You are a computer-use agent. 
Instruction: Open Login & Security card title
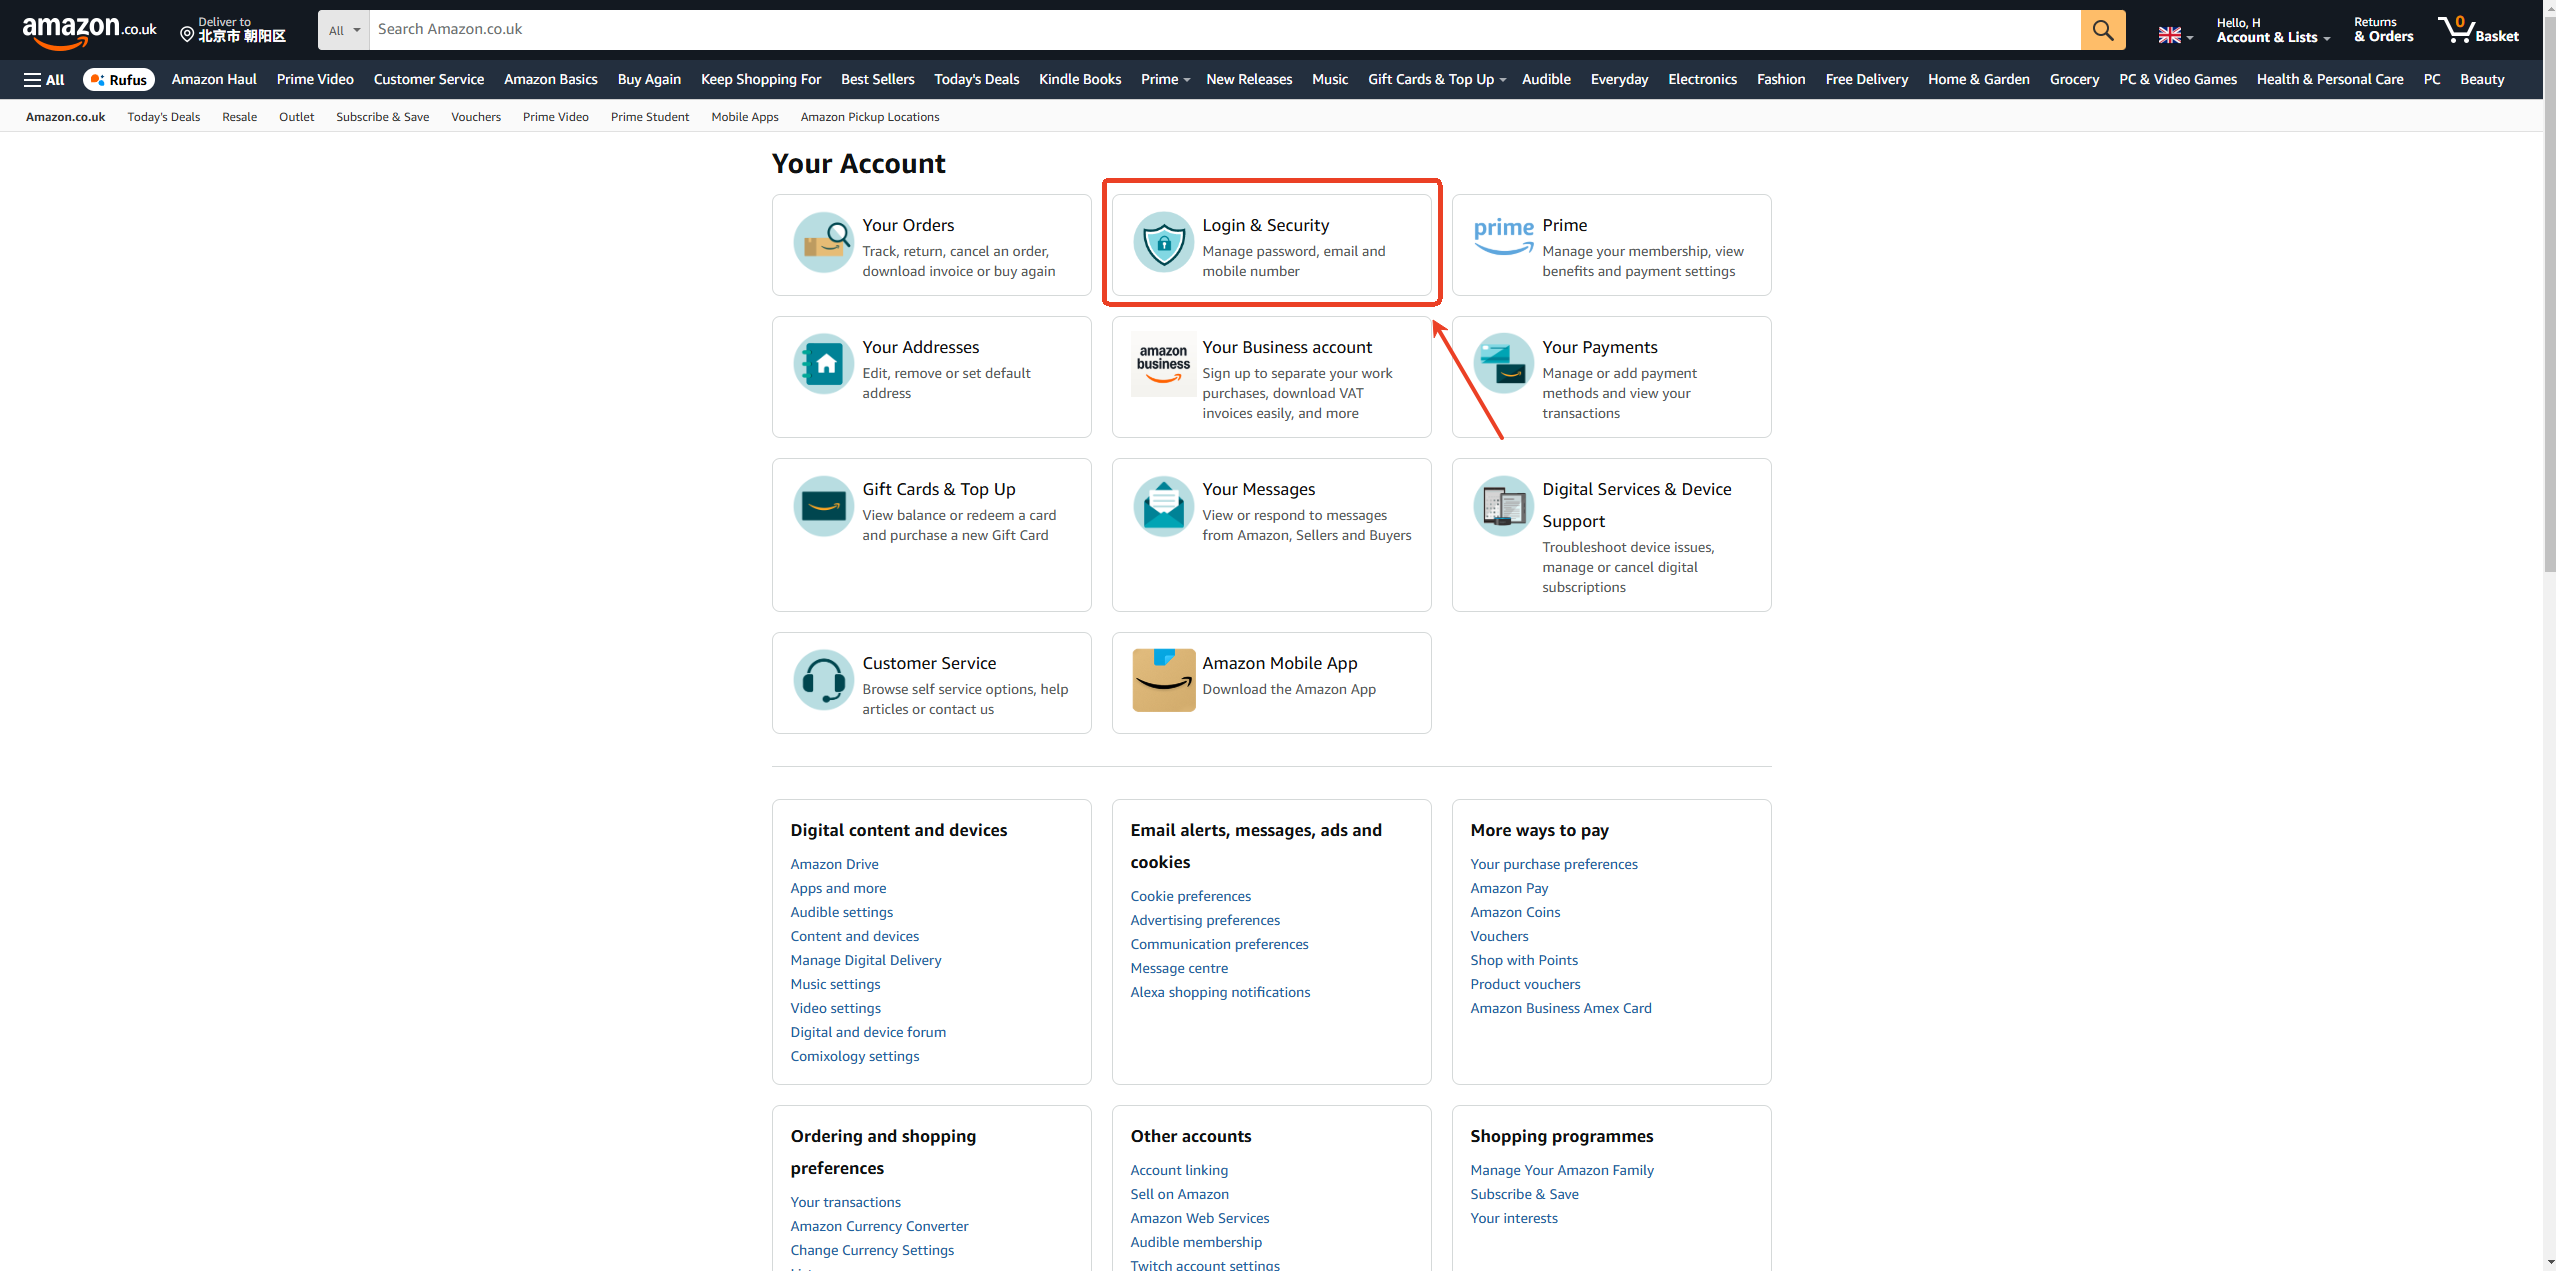pos(1265,225)
